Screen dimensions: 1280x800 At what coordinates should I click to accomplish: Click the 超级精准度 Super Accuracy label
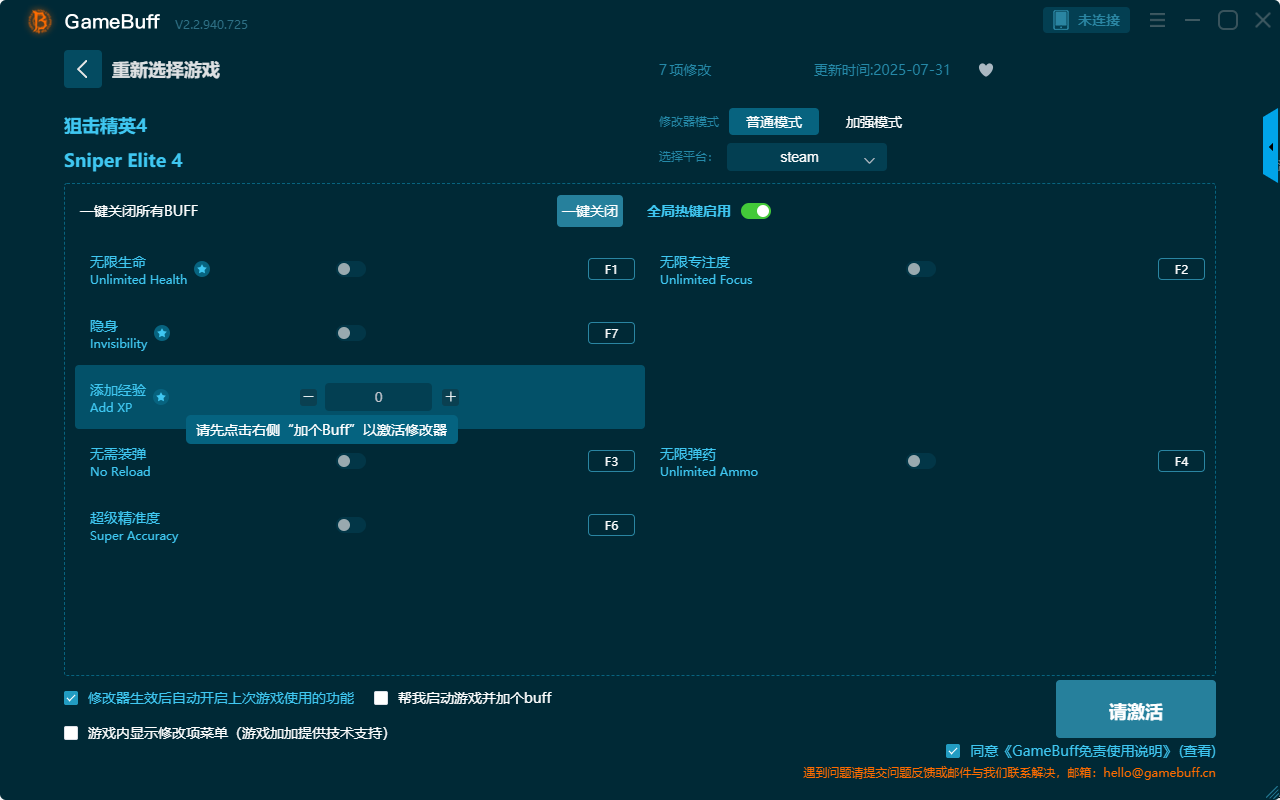(134, 526)
